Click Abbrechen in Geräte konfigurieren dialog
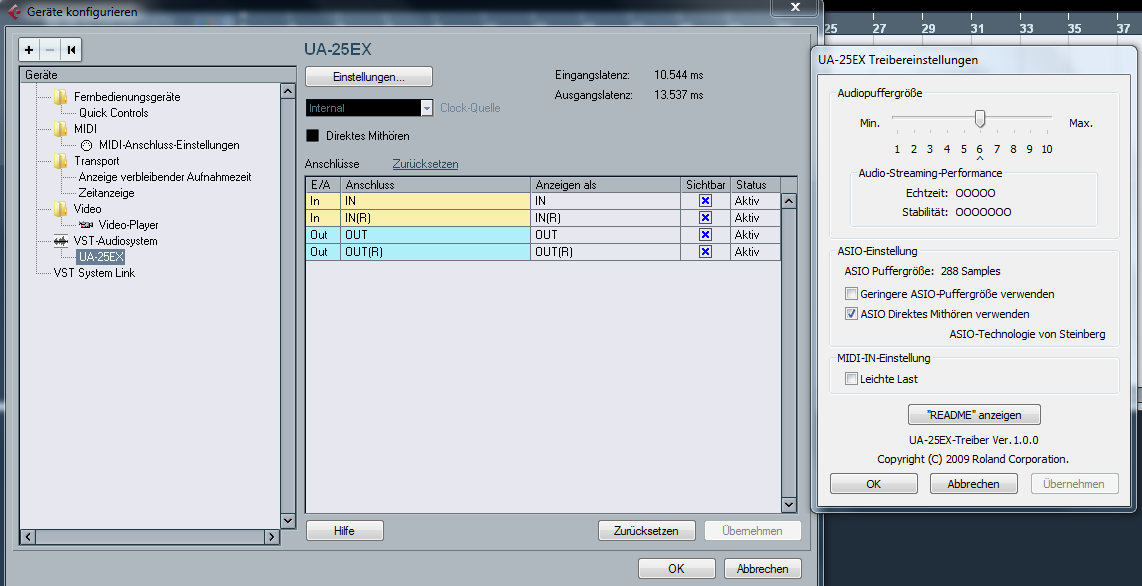 pyautogui.click(x=763, y=569)
